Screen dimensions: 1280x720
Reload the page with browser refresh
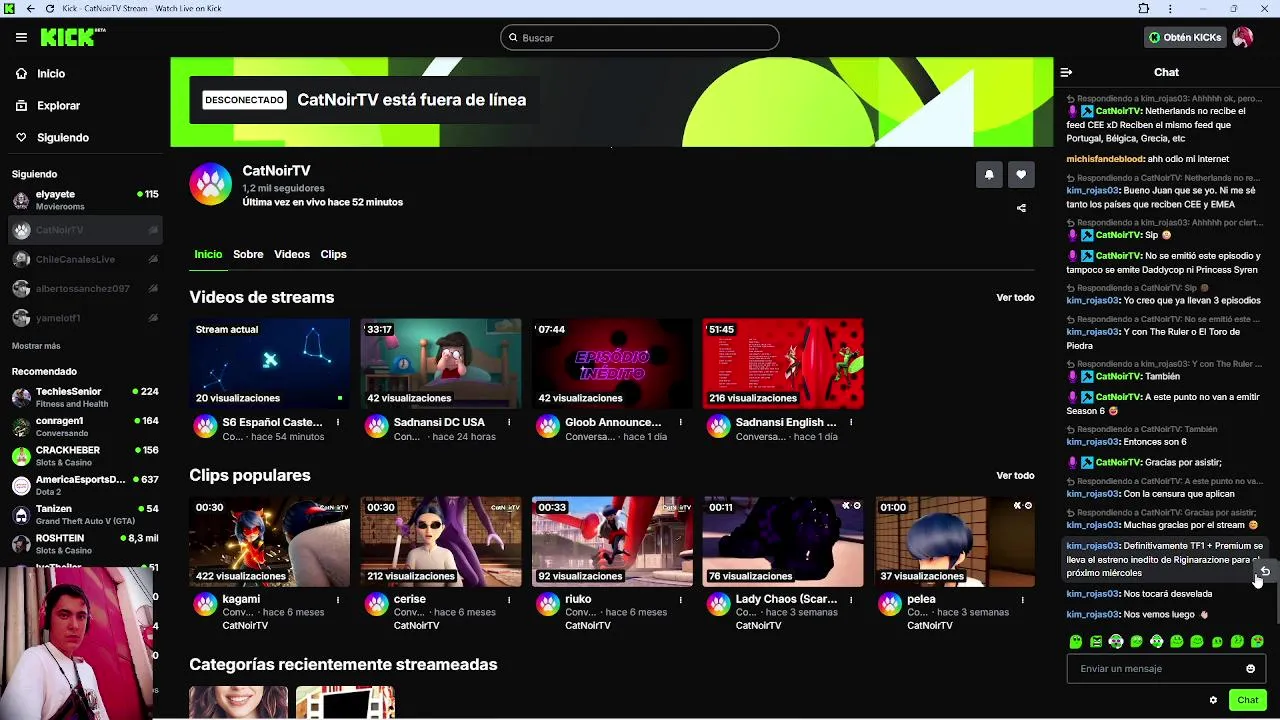[50, 8]
